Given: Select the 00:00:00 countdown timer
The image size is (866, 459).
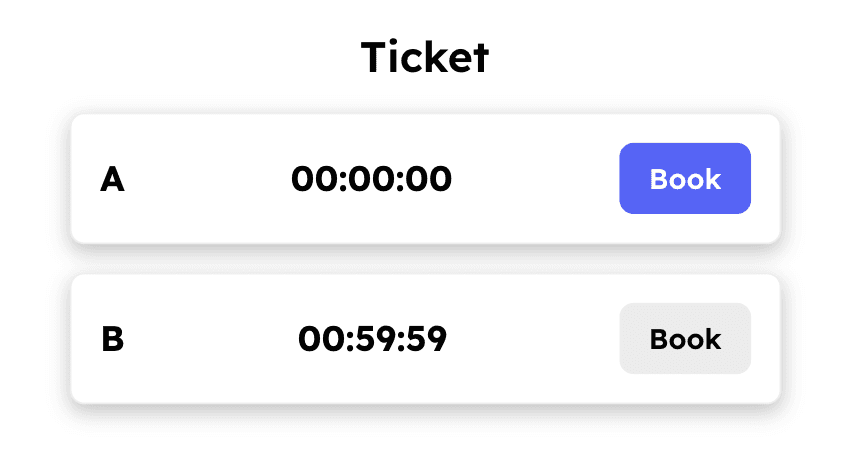Looking at the screenshot, I should pyautogui.click(x=371, y=179).
